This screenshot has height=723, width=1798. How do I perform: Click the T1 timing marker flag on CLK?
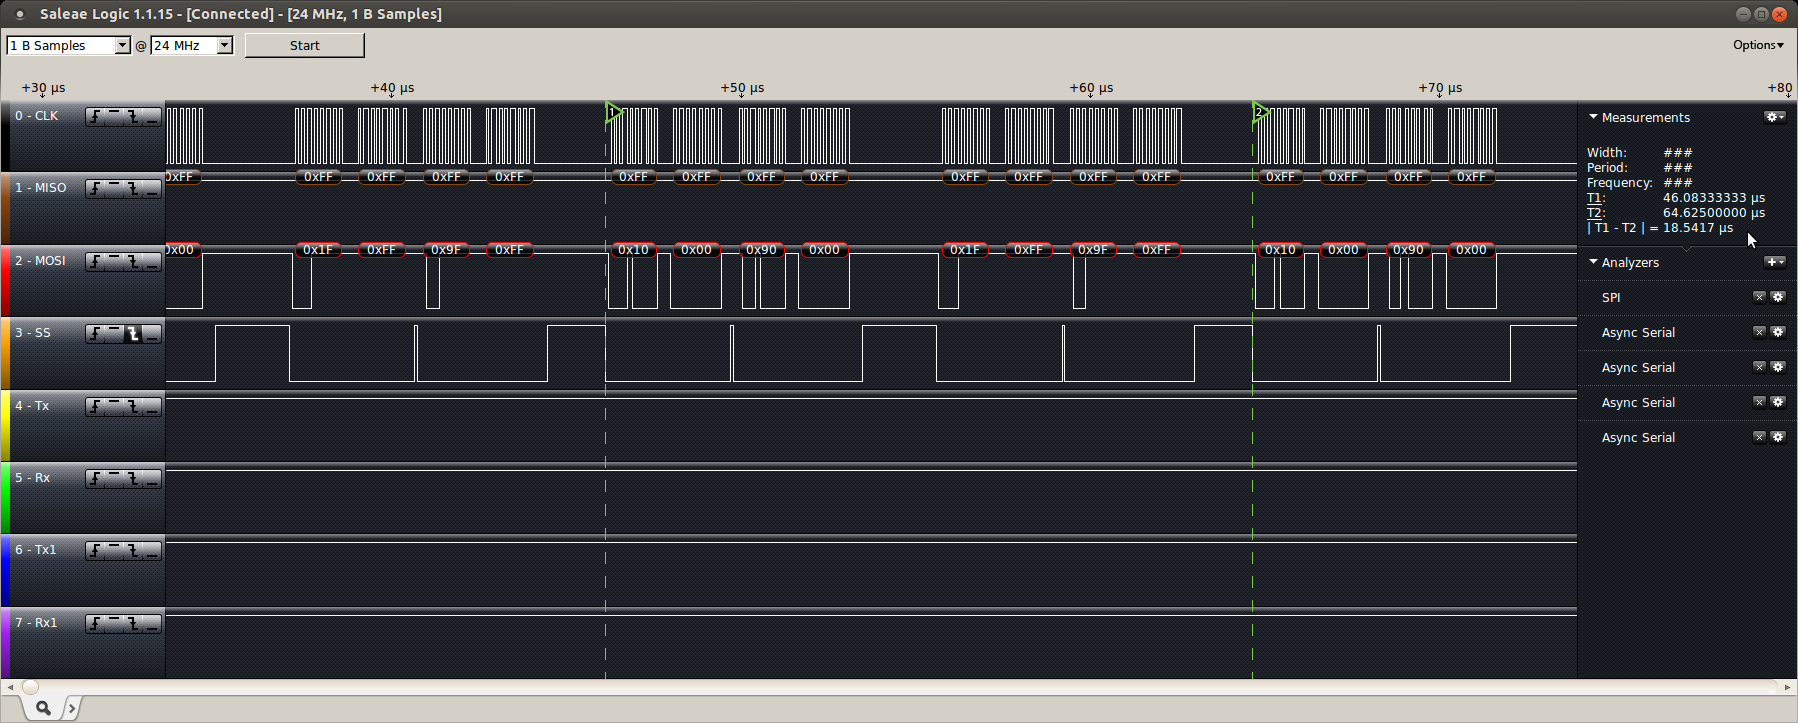tap(613, 113)
